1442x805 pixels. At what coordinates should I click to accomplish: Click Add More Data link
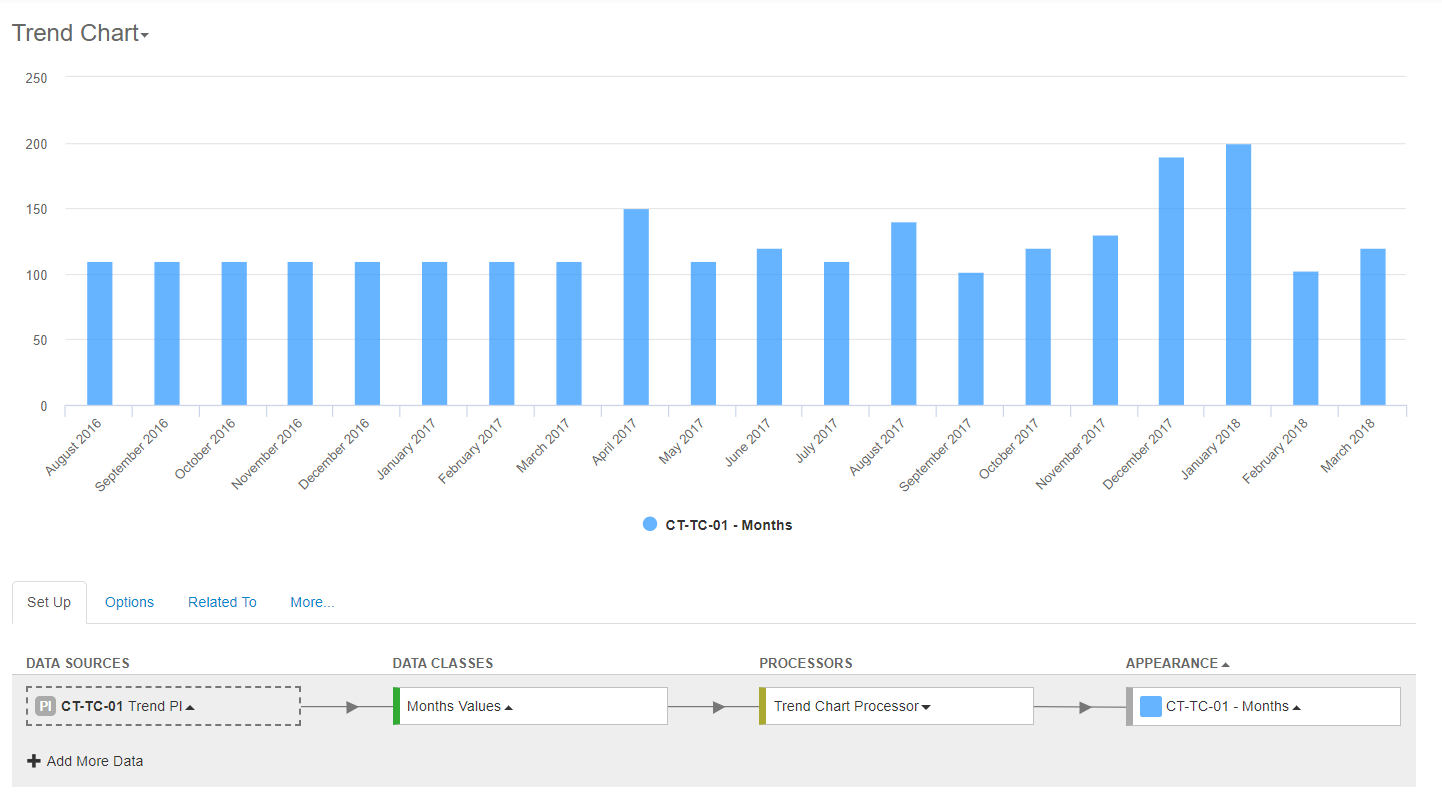pos(95,761)
